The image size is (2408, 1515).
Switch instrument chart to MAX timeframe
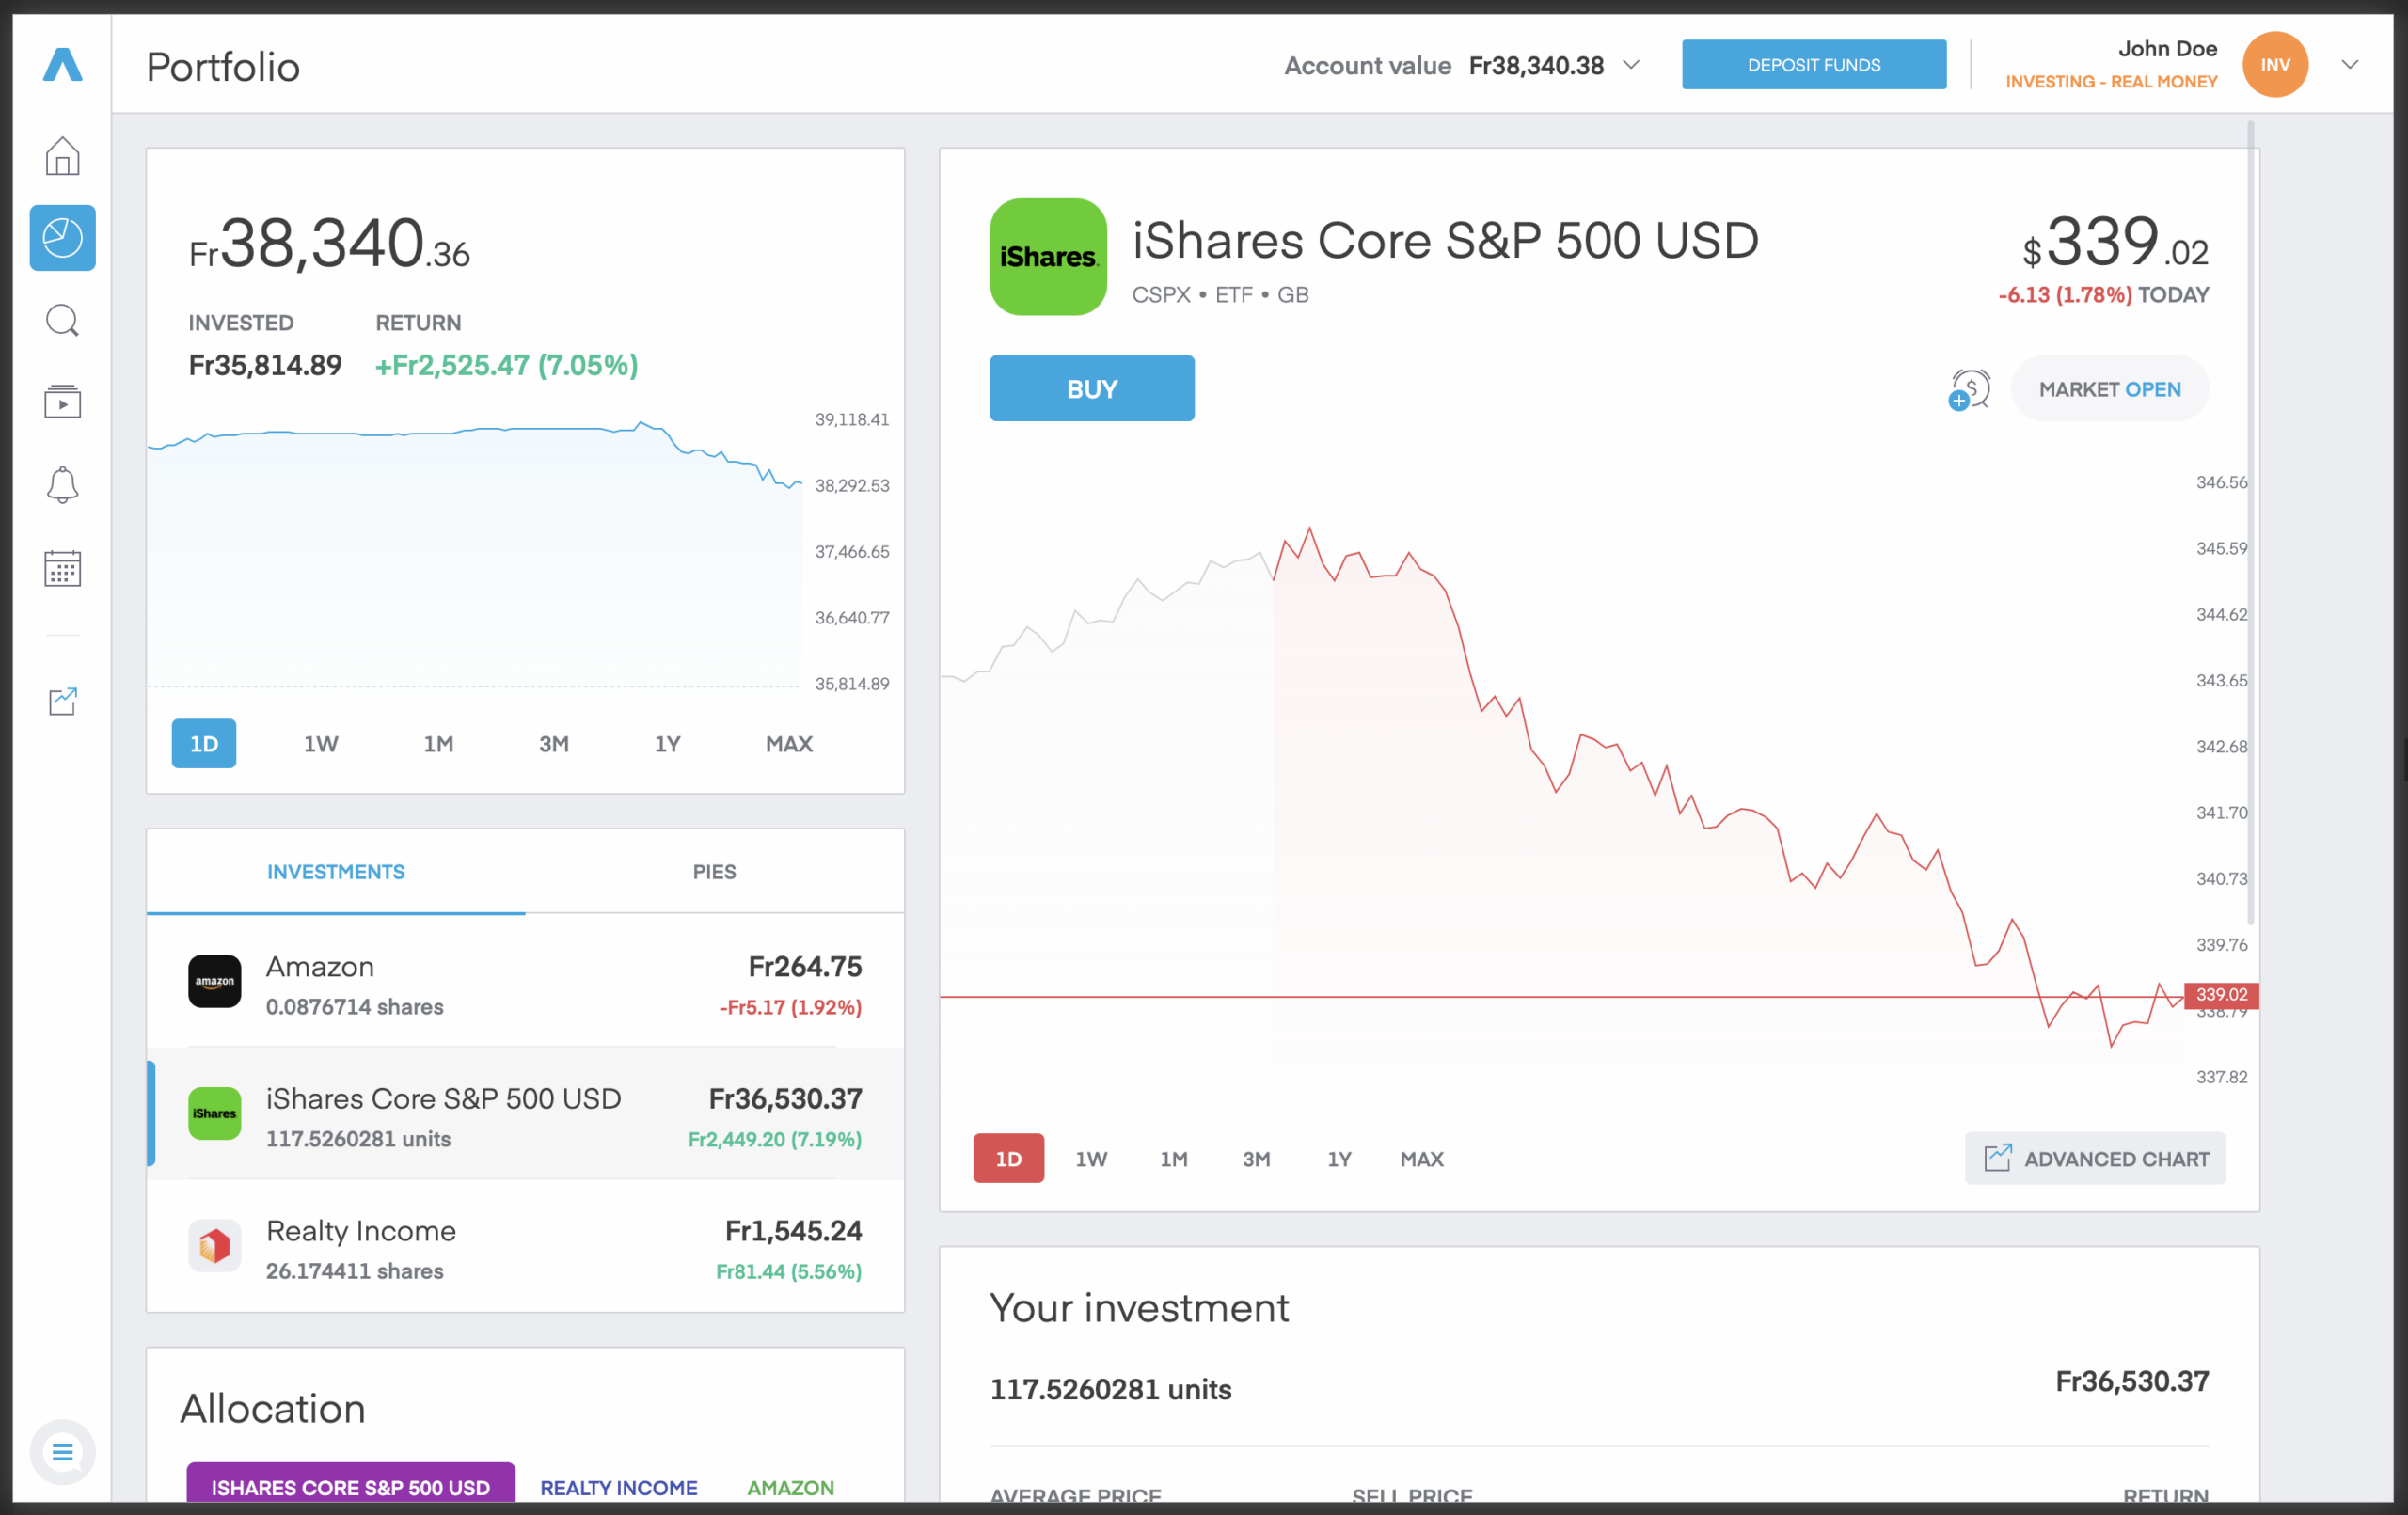[1421, 1158]
